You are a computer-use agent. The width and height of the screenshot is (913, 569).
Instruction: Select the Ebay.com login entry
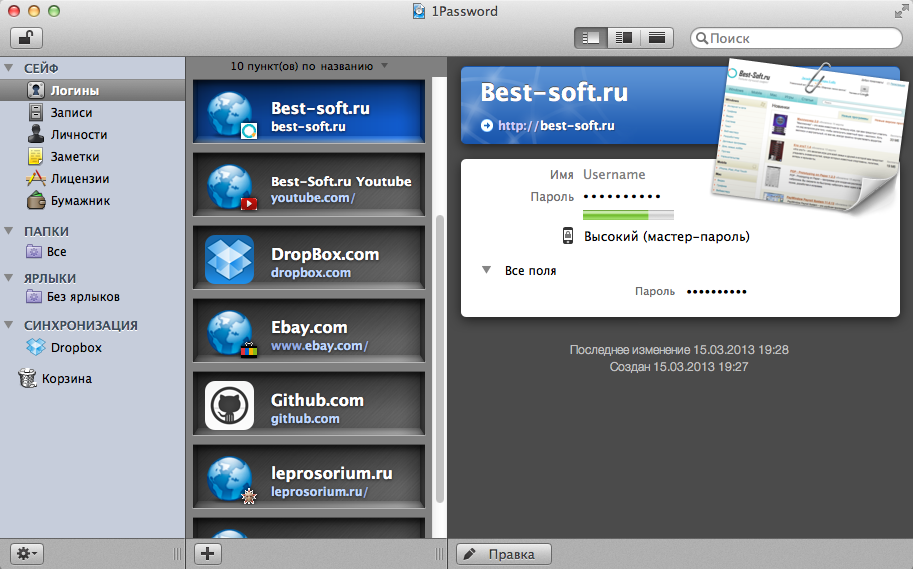[x=309, y=331]
